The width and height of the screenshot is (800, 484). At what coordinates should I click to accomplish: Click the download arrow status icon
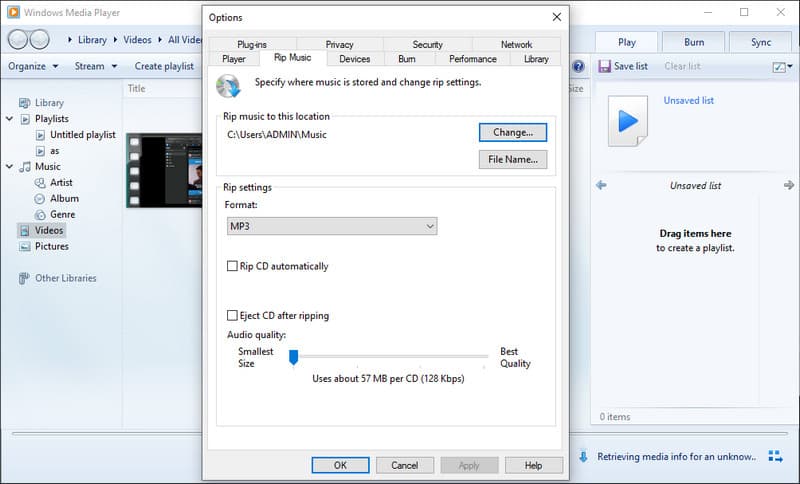[x=583, y=456]
